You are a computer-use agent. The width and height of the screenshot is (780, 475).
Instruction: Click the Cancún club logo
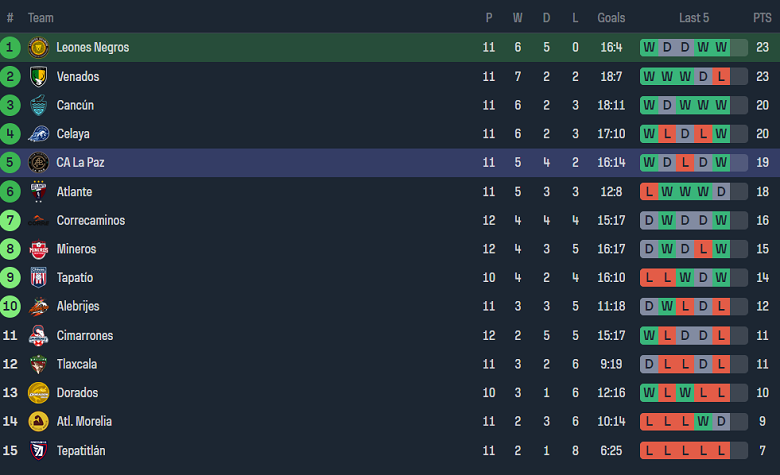[39, 105]
